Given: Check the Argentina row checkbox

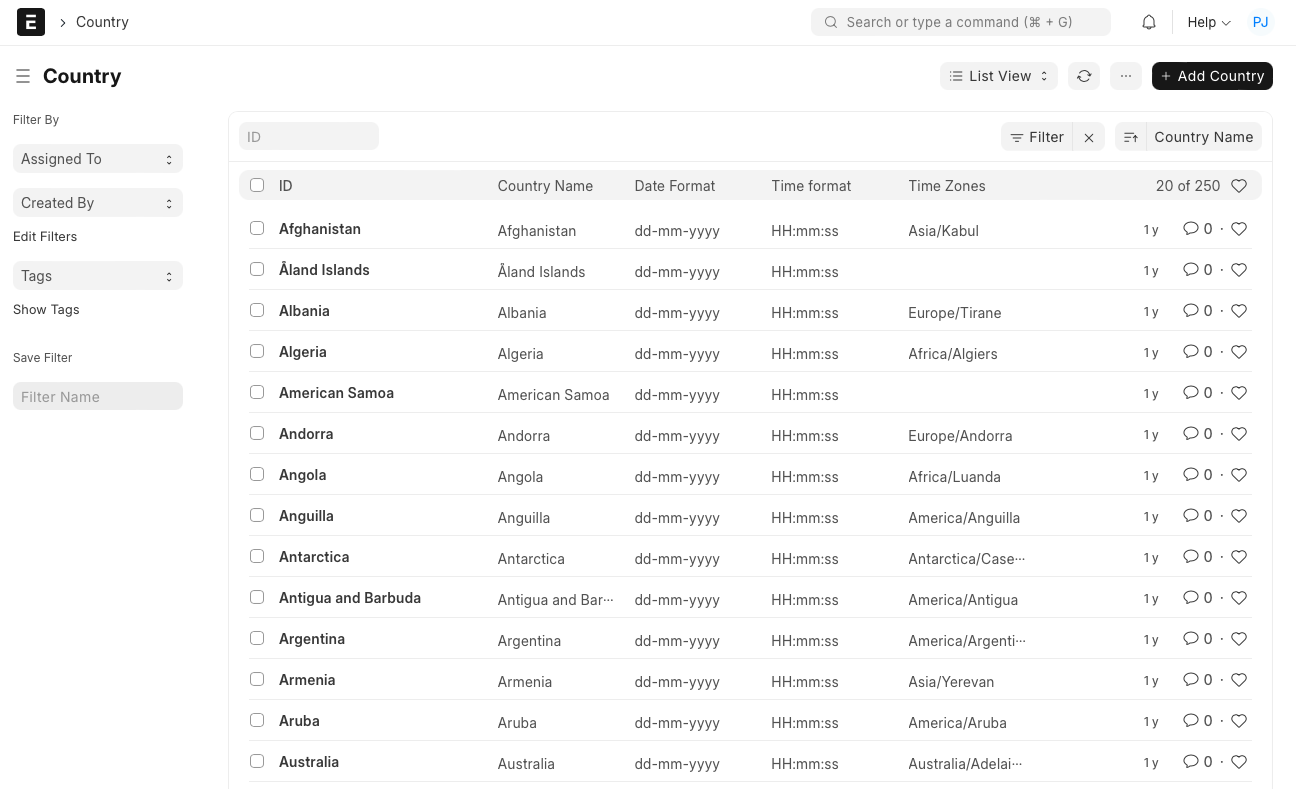Looking at the screenshot, I should (x=257, y=638).
